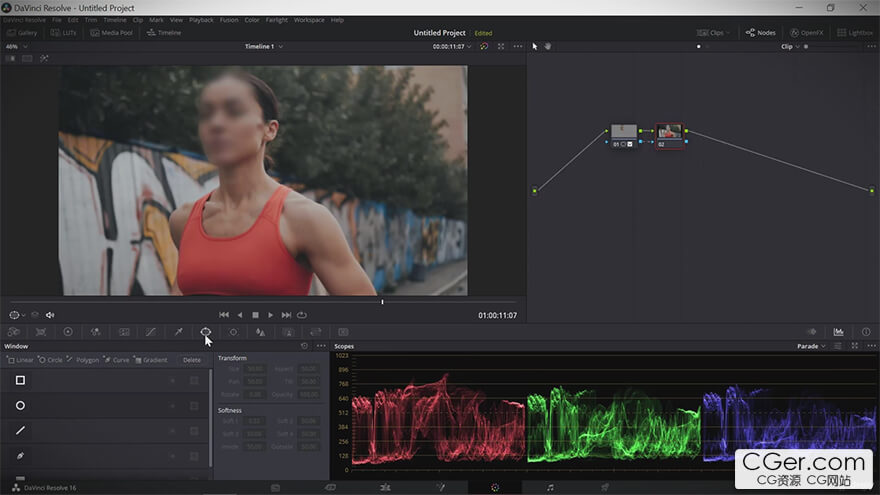Open the viewer zoom 40% dropdown

(x=16, y=47)
